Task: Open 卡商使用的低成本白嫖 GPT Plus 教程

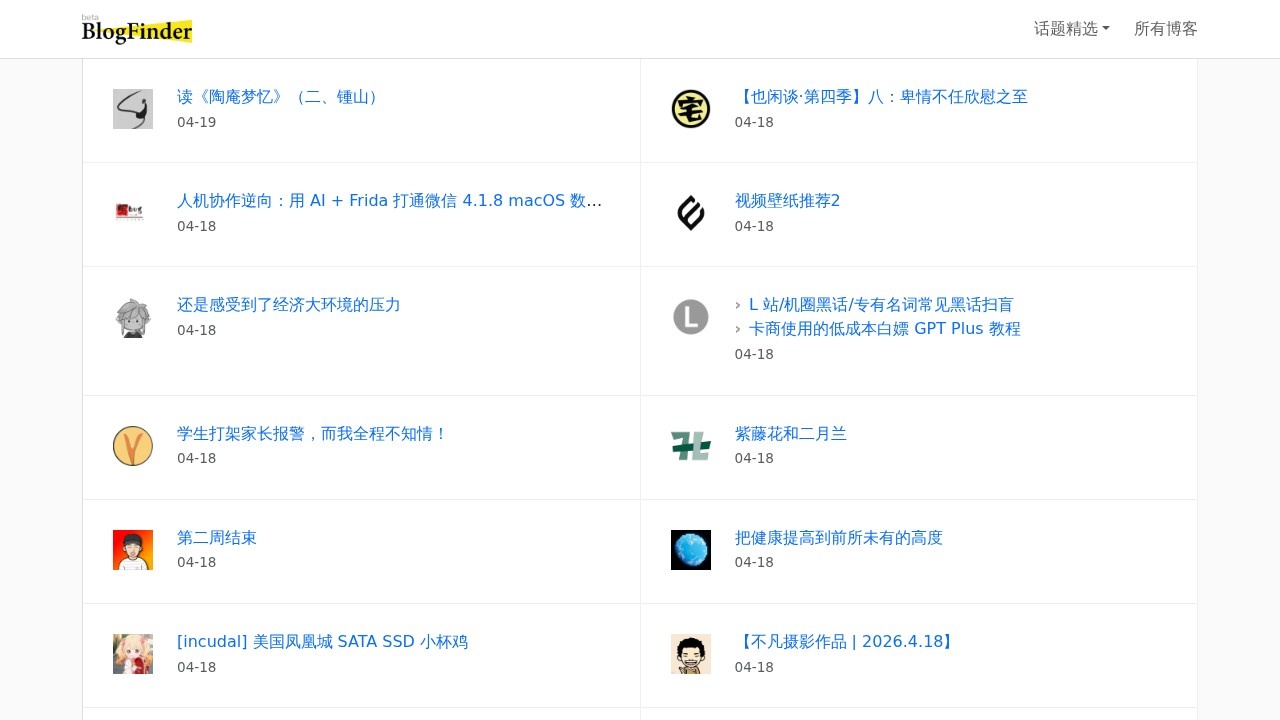Action: [884, 329]
